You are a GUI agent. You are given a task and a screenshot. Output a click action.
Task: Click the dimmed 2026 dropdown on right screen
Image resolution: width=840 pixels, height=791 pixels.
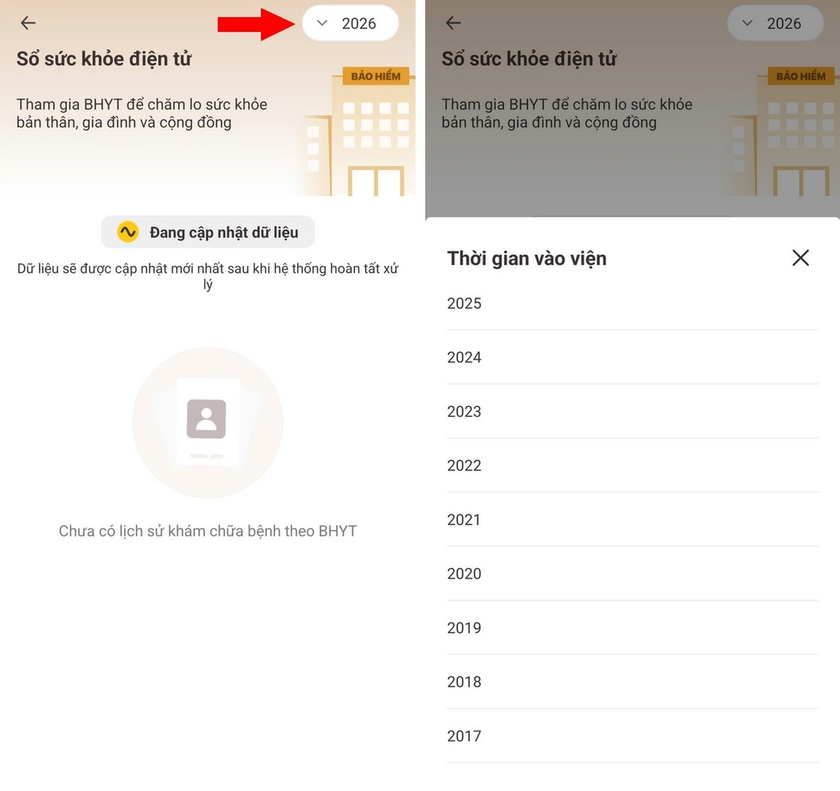pos(774,24)
